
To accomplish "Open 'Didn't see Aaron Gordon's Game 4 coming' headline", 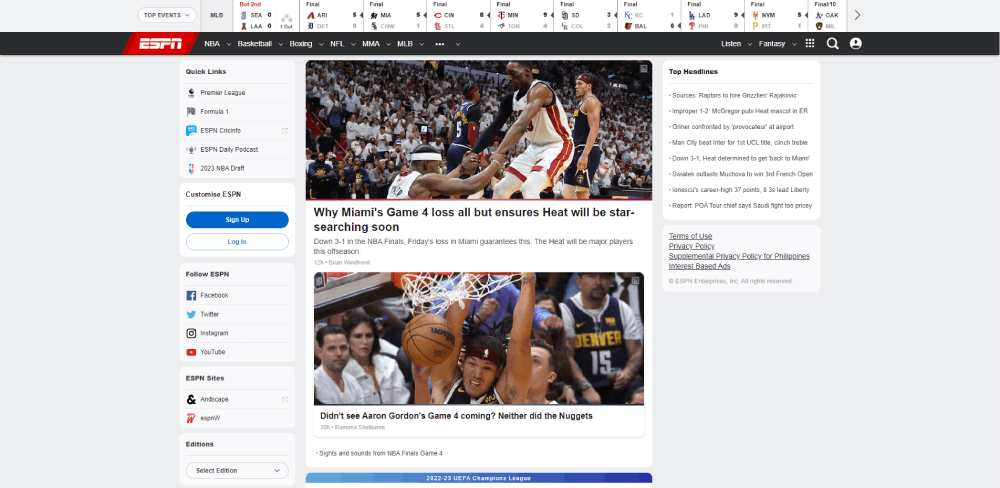I will [457, 416].
